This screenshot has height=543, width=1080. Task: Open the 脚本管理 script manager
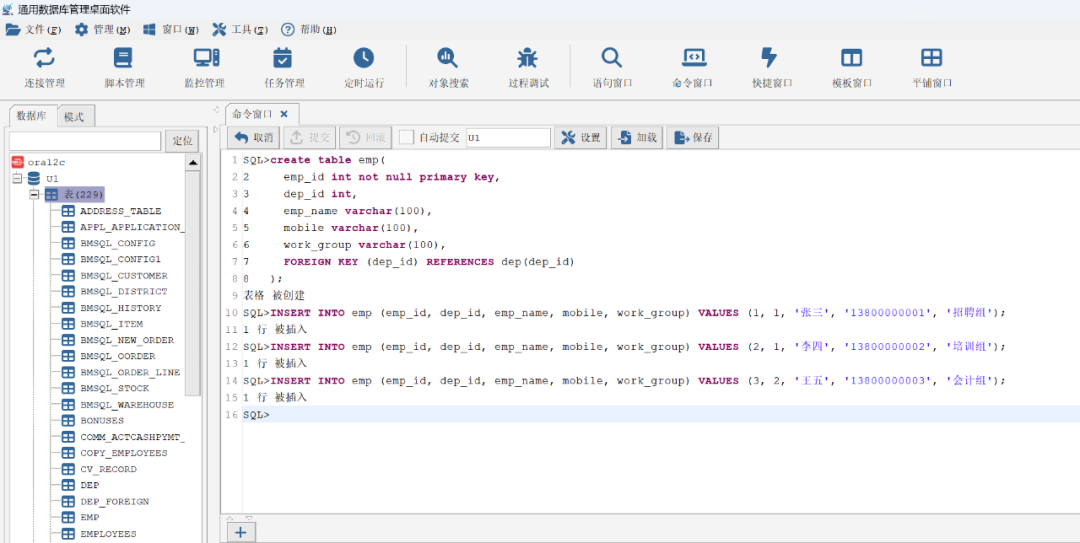click(x=125, y=68)
